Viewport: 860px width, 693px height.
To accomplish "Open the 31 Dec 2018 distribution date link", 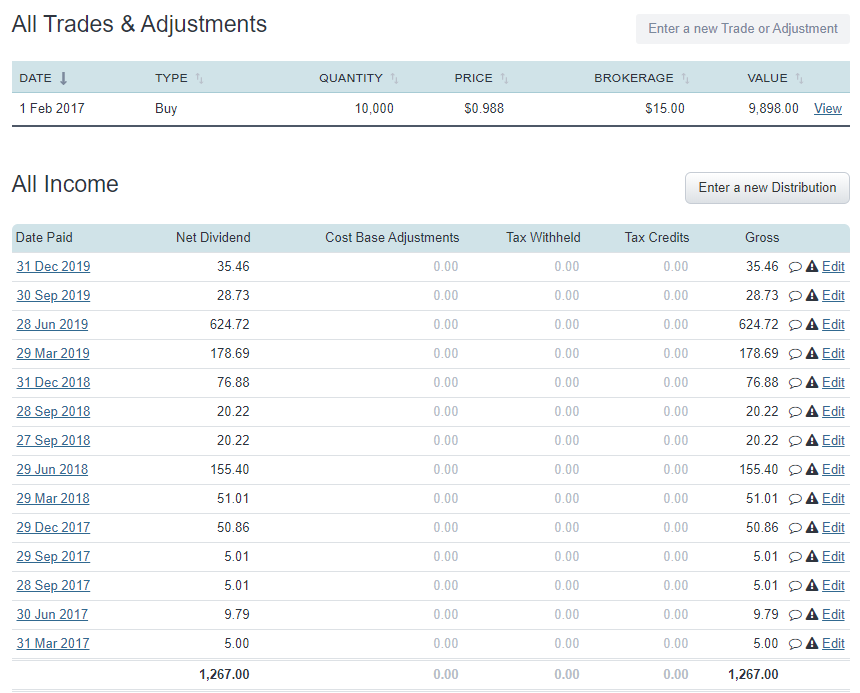I will click(52, 382).
